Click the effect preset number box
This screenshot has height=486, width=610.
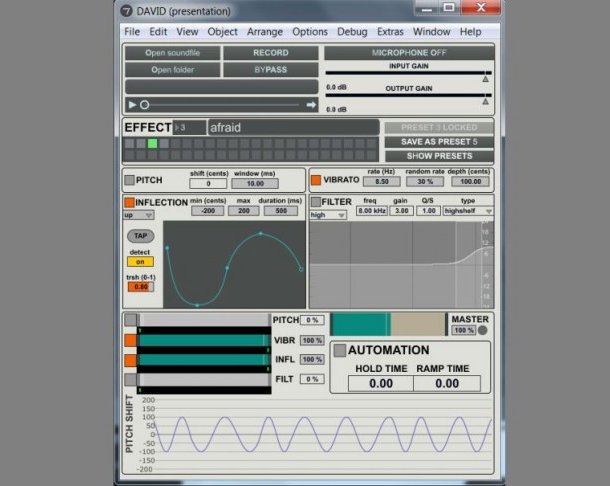click(x=189, y=128)
